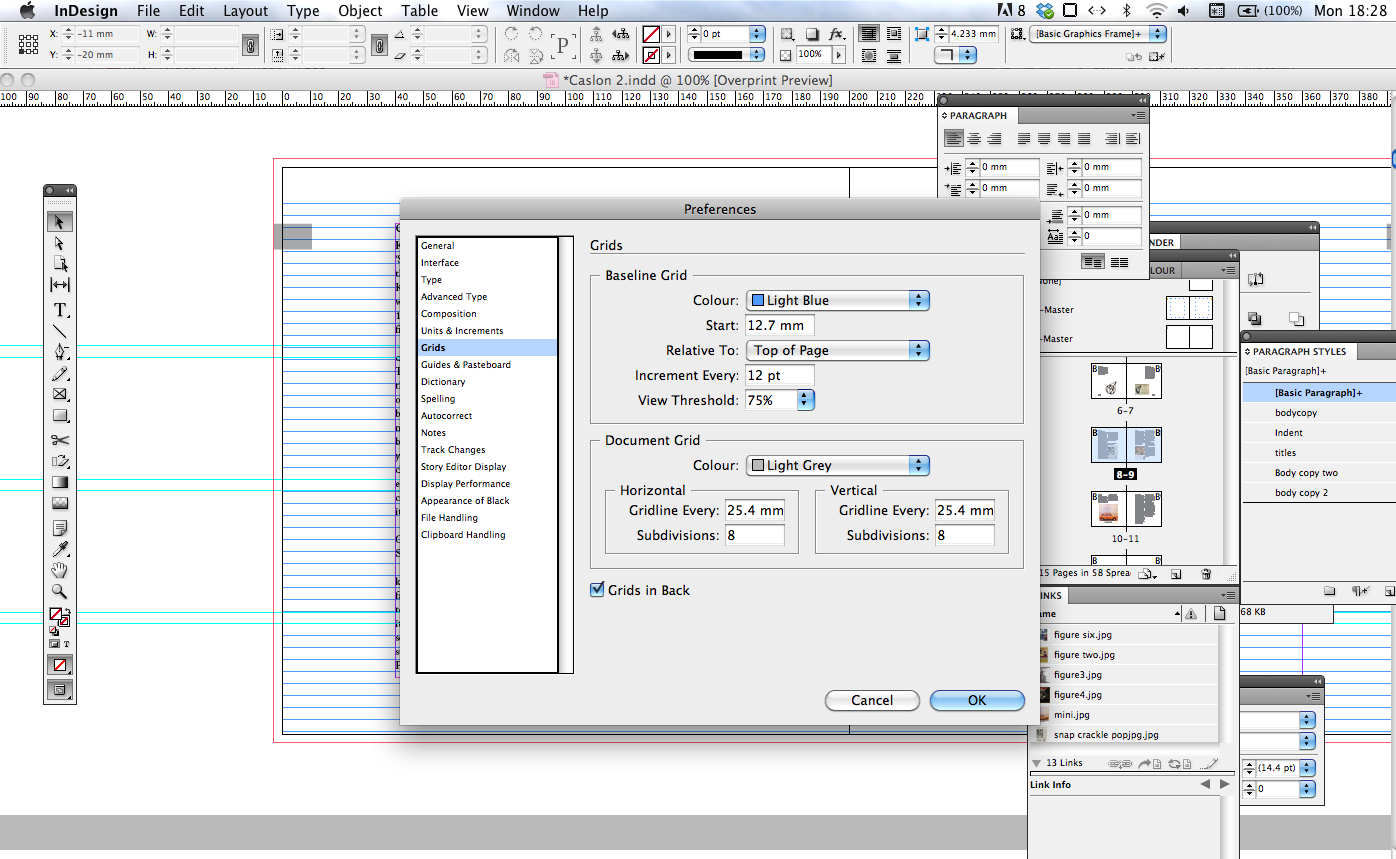
Task: Pick the Eyedropper tool
Action: point(60,549)
